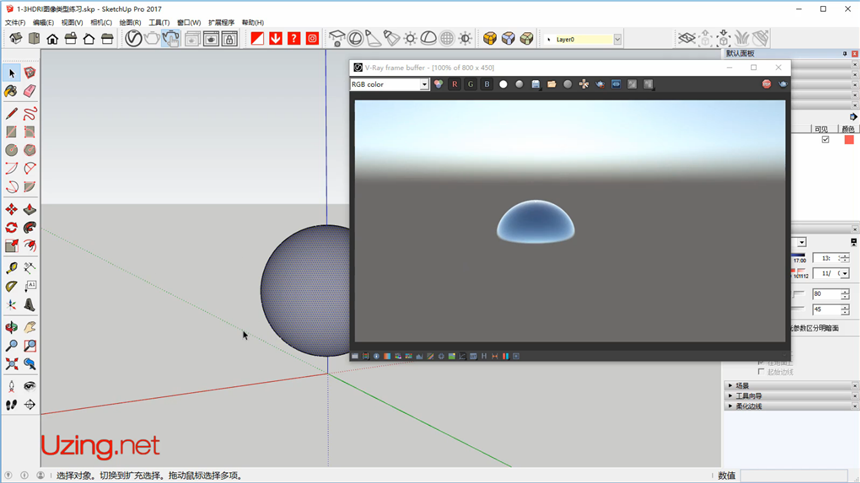Image resolution: width=860 pixels, height=483 pixels.
Task: Open the Layer0 layer dropdown
Action: coord(617,40)
